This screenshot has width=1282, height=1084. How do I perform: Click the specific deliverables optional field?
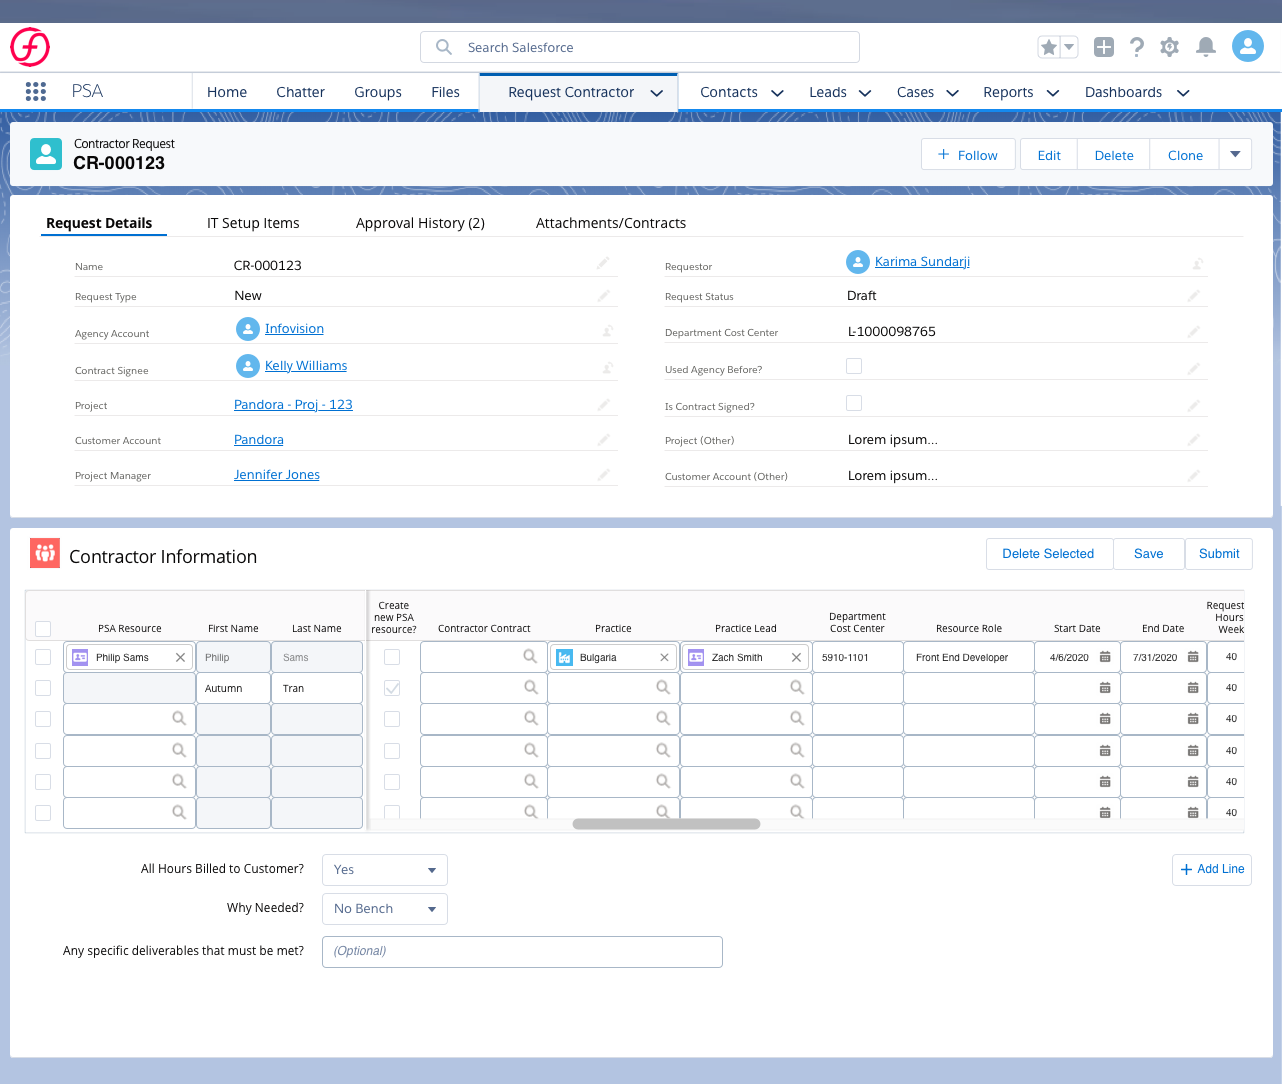[522, 952]
